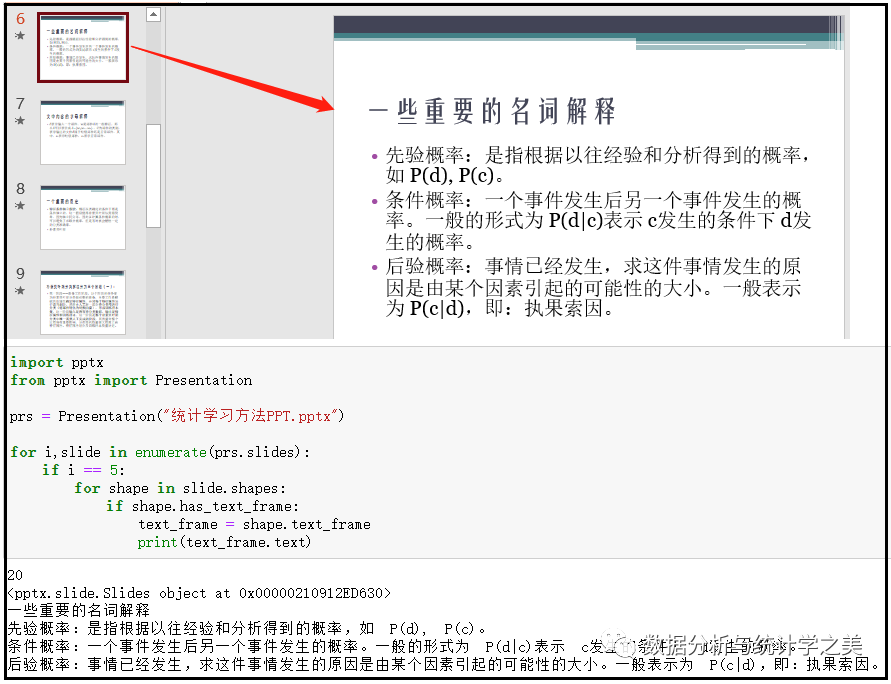Screen dimensions: 891x684
Task: Click the code line 'if i == 5:'
Action: [84, 470]
